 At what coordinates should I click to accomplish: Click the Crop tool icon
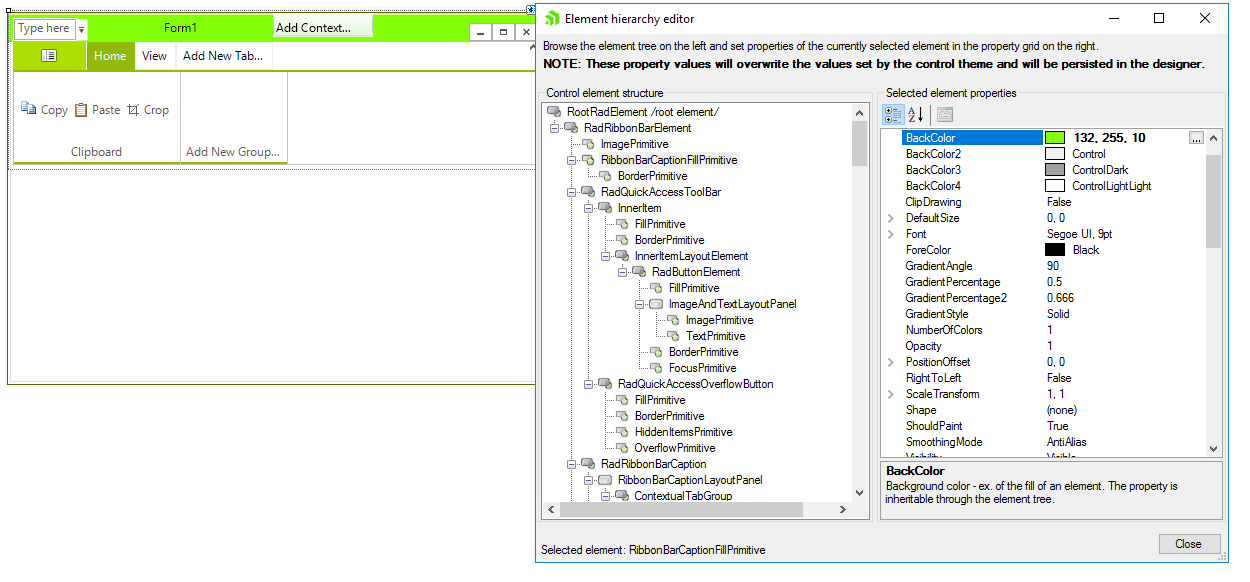(x=133, y=109)
